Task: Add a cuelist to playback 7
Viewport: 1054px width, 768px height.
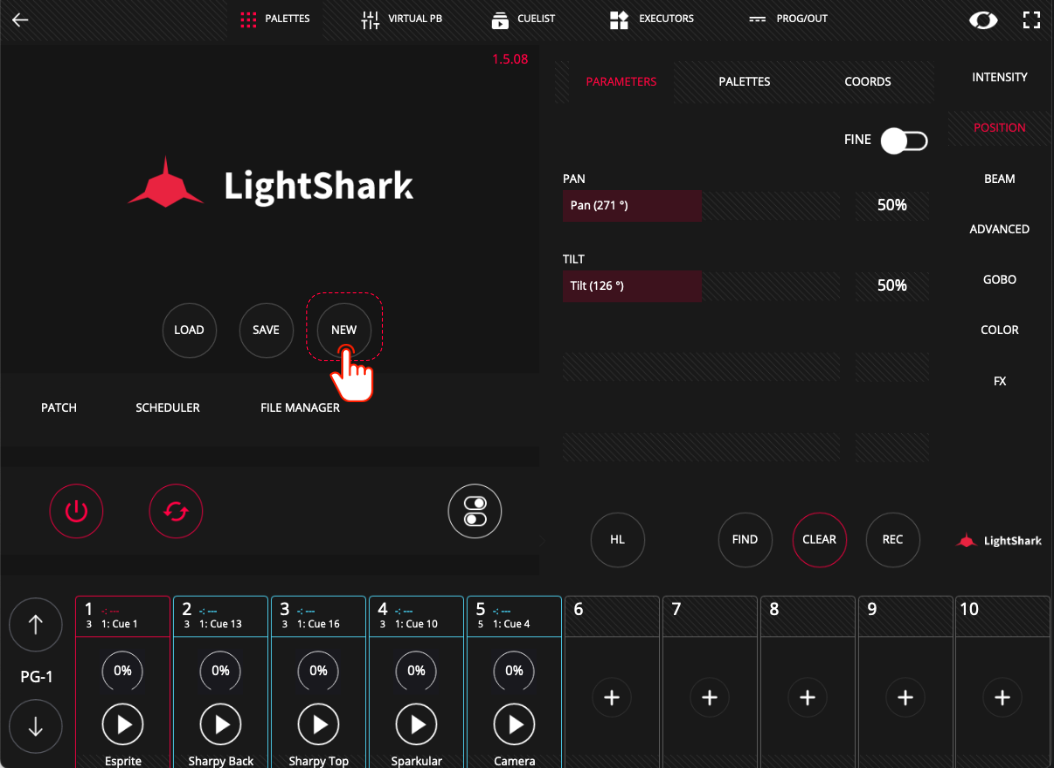Action: click(709, 697)
